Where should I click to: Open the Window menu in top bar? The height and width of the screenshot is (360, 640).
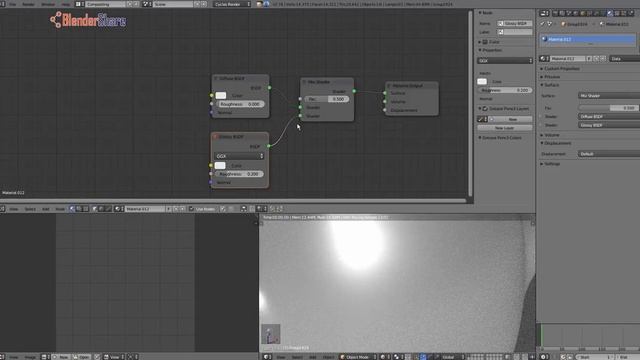point(48,4)
